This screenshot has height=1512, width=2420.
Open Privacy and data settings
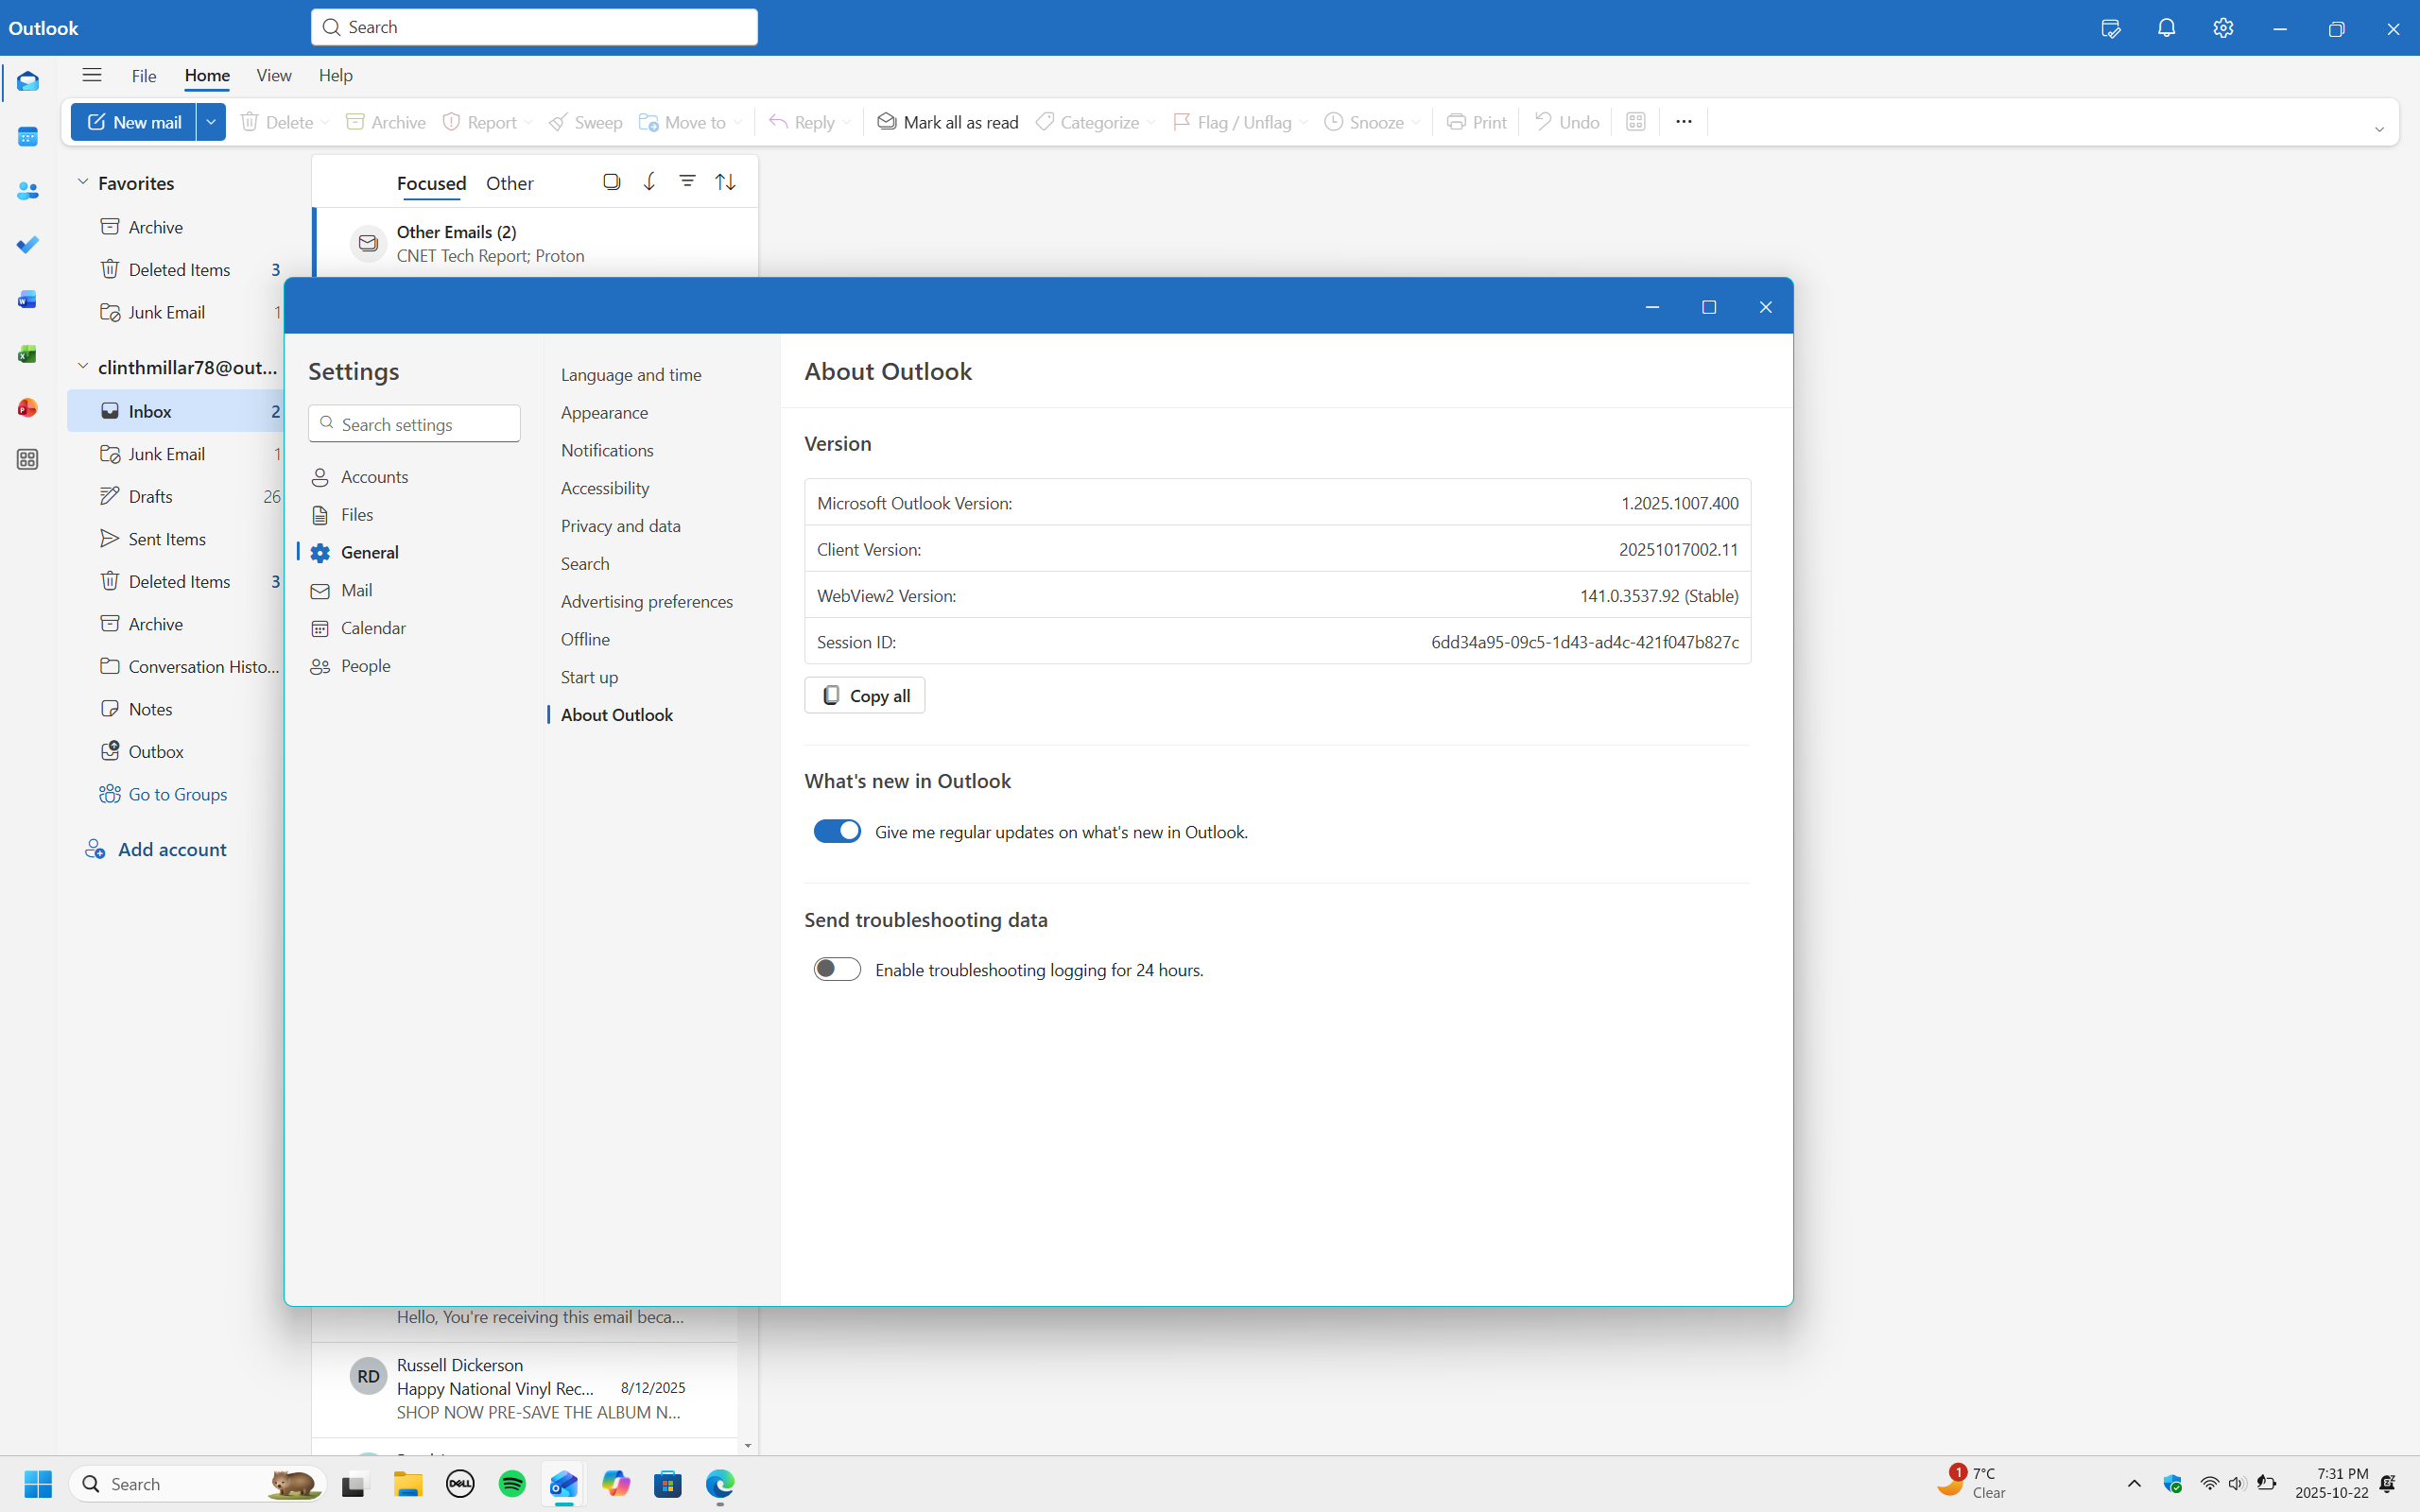click(620, 526)
